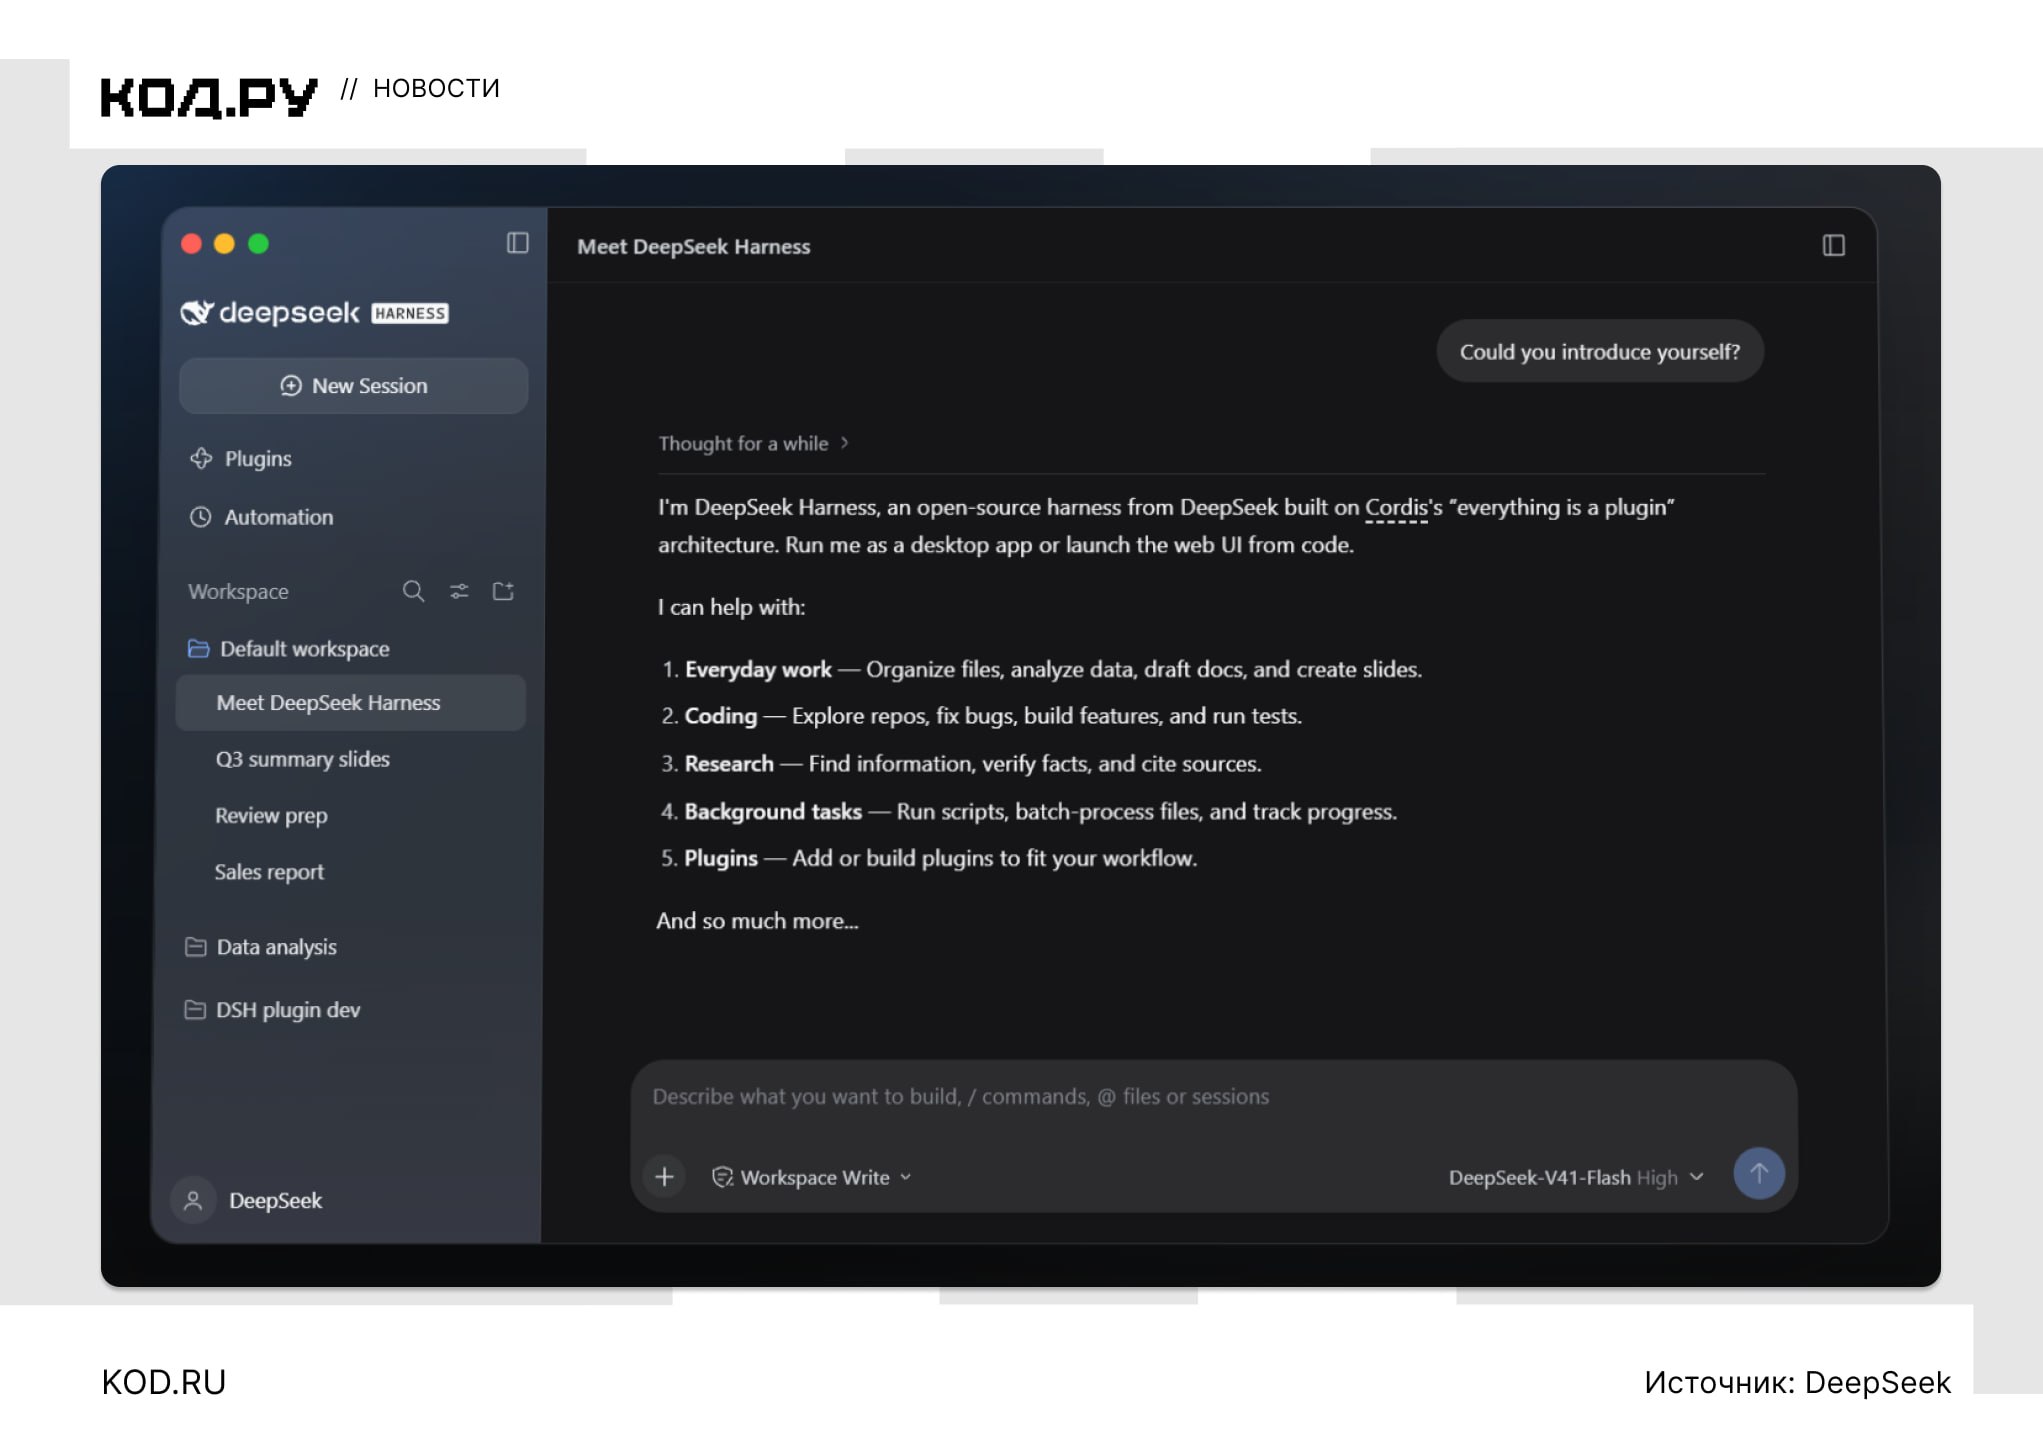Image resolution: width=2043 pixels, height=1453 pixels.
Task: Click the KOD.RU footer text
Action: tap(164, 1383)
